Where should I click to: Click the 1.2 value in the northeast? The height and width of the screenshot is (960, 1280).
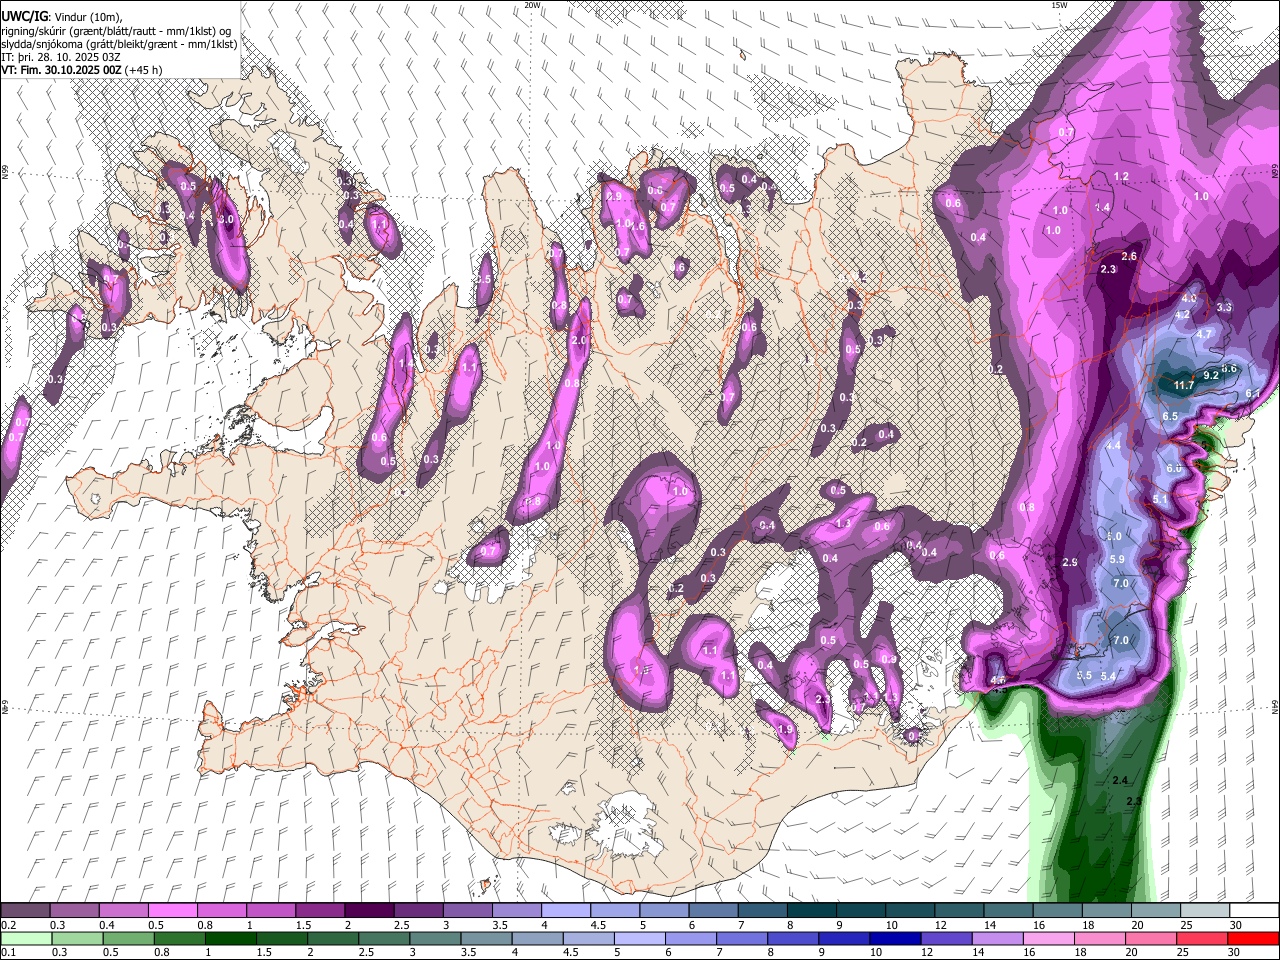[x=1121, y=177]
